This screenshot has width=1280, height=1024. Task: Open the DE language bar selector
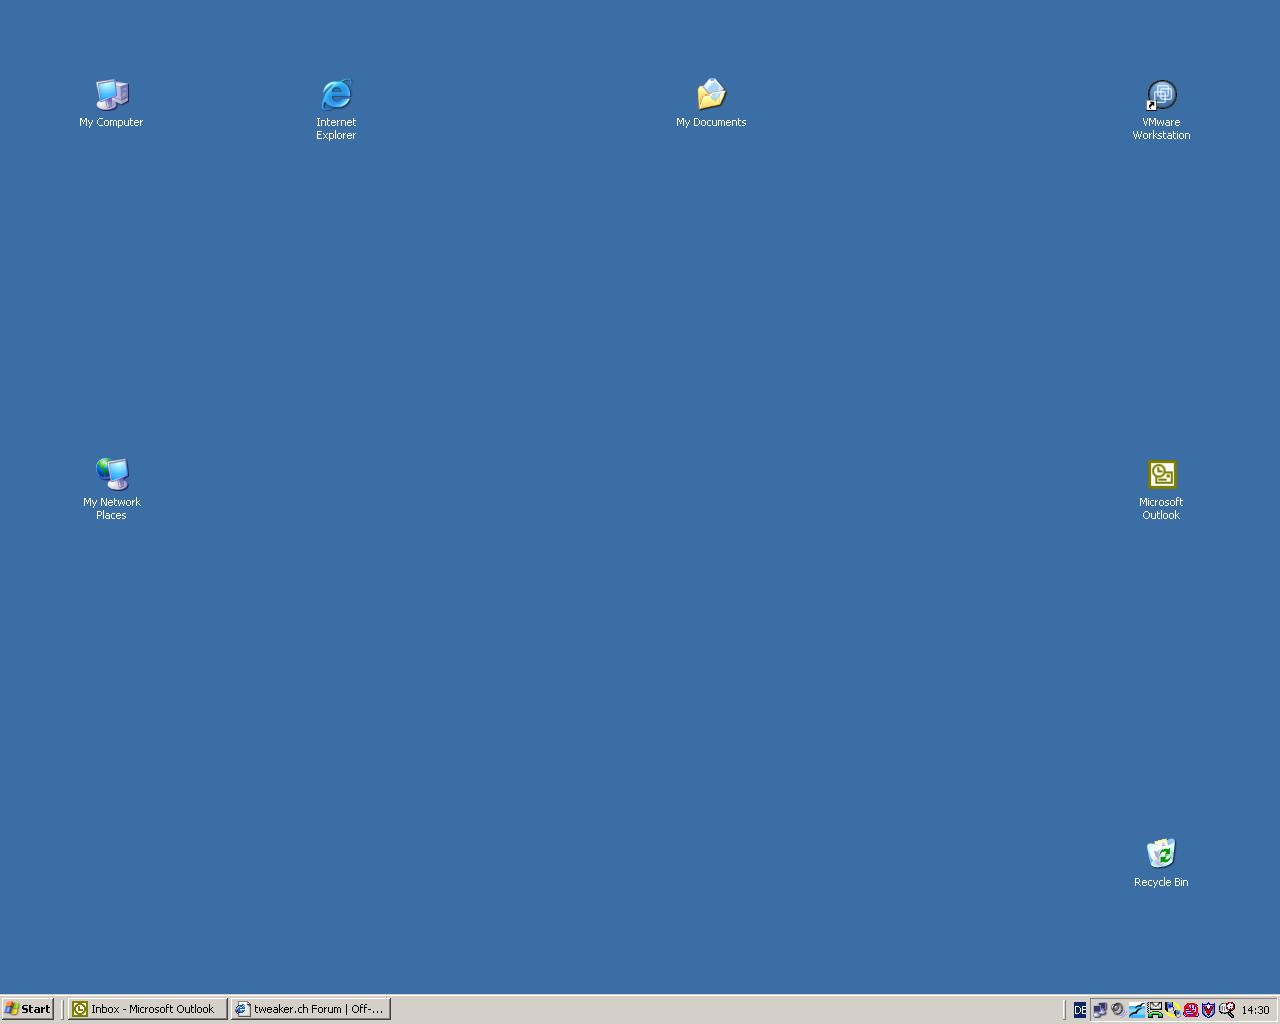click(1080, 1010)
